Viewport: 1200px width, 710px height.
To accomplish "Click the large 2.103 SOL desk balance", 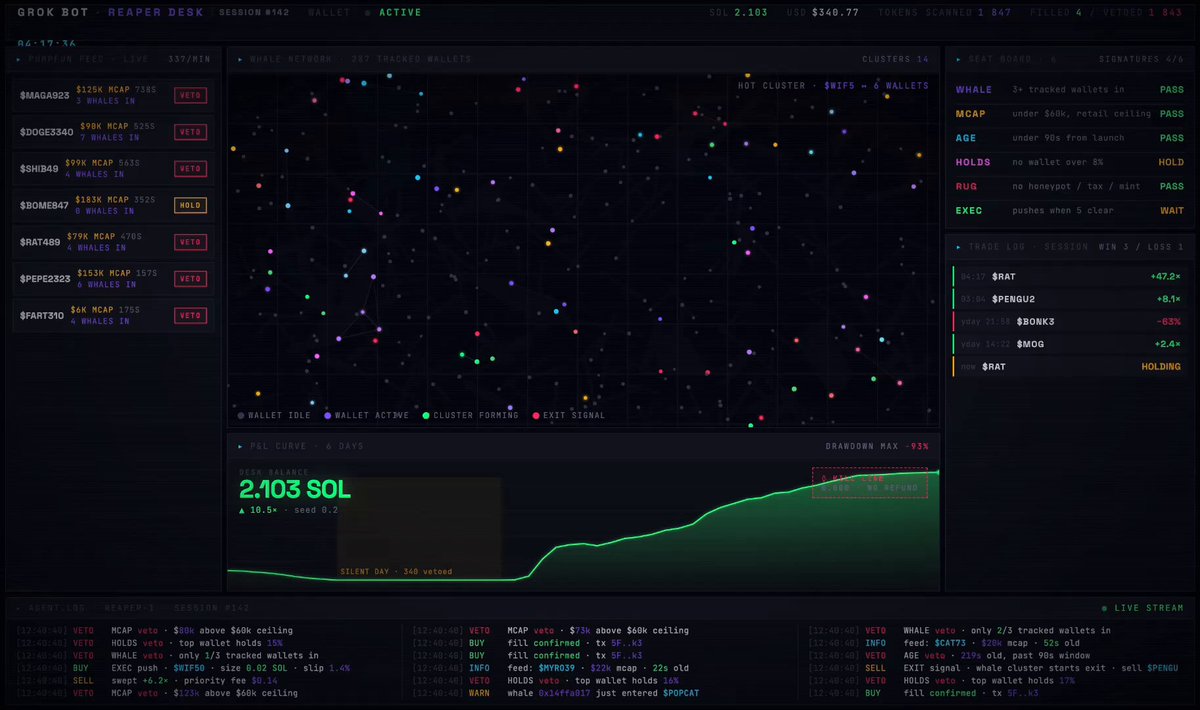I will click(x=295, y=489).
